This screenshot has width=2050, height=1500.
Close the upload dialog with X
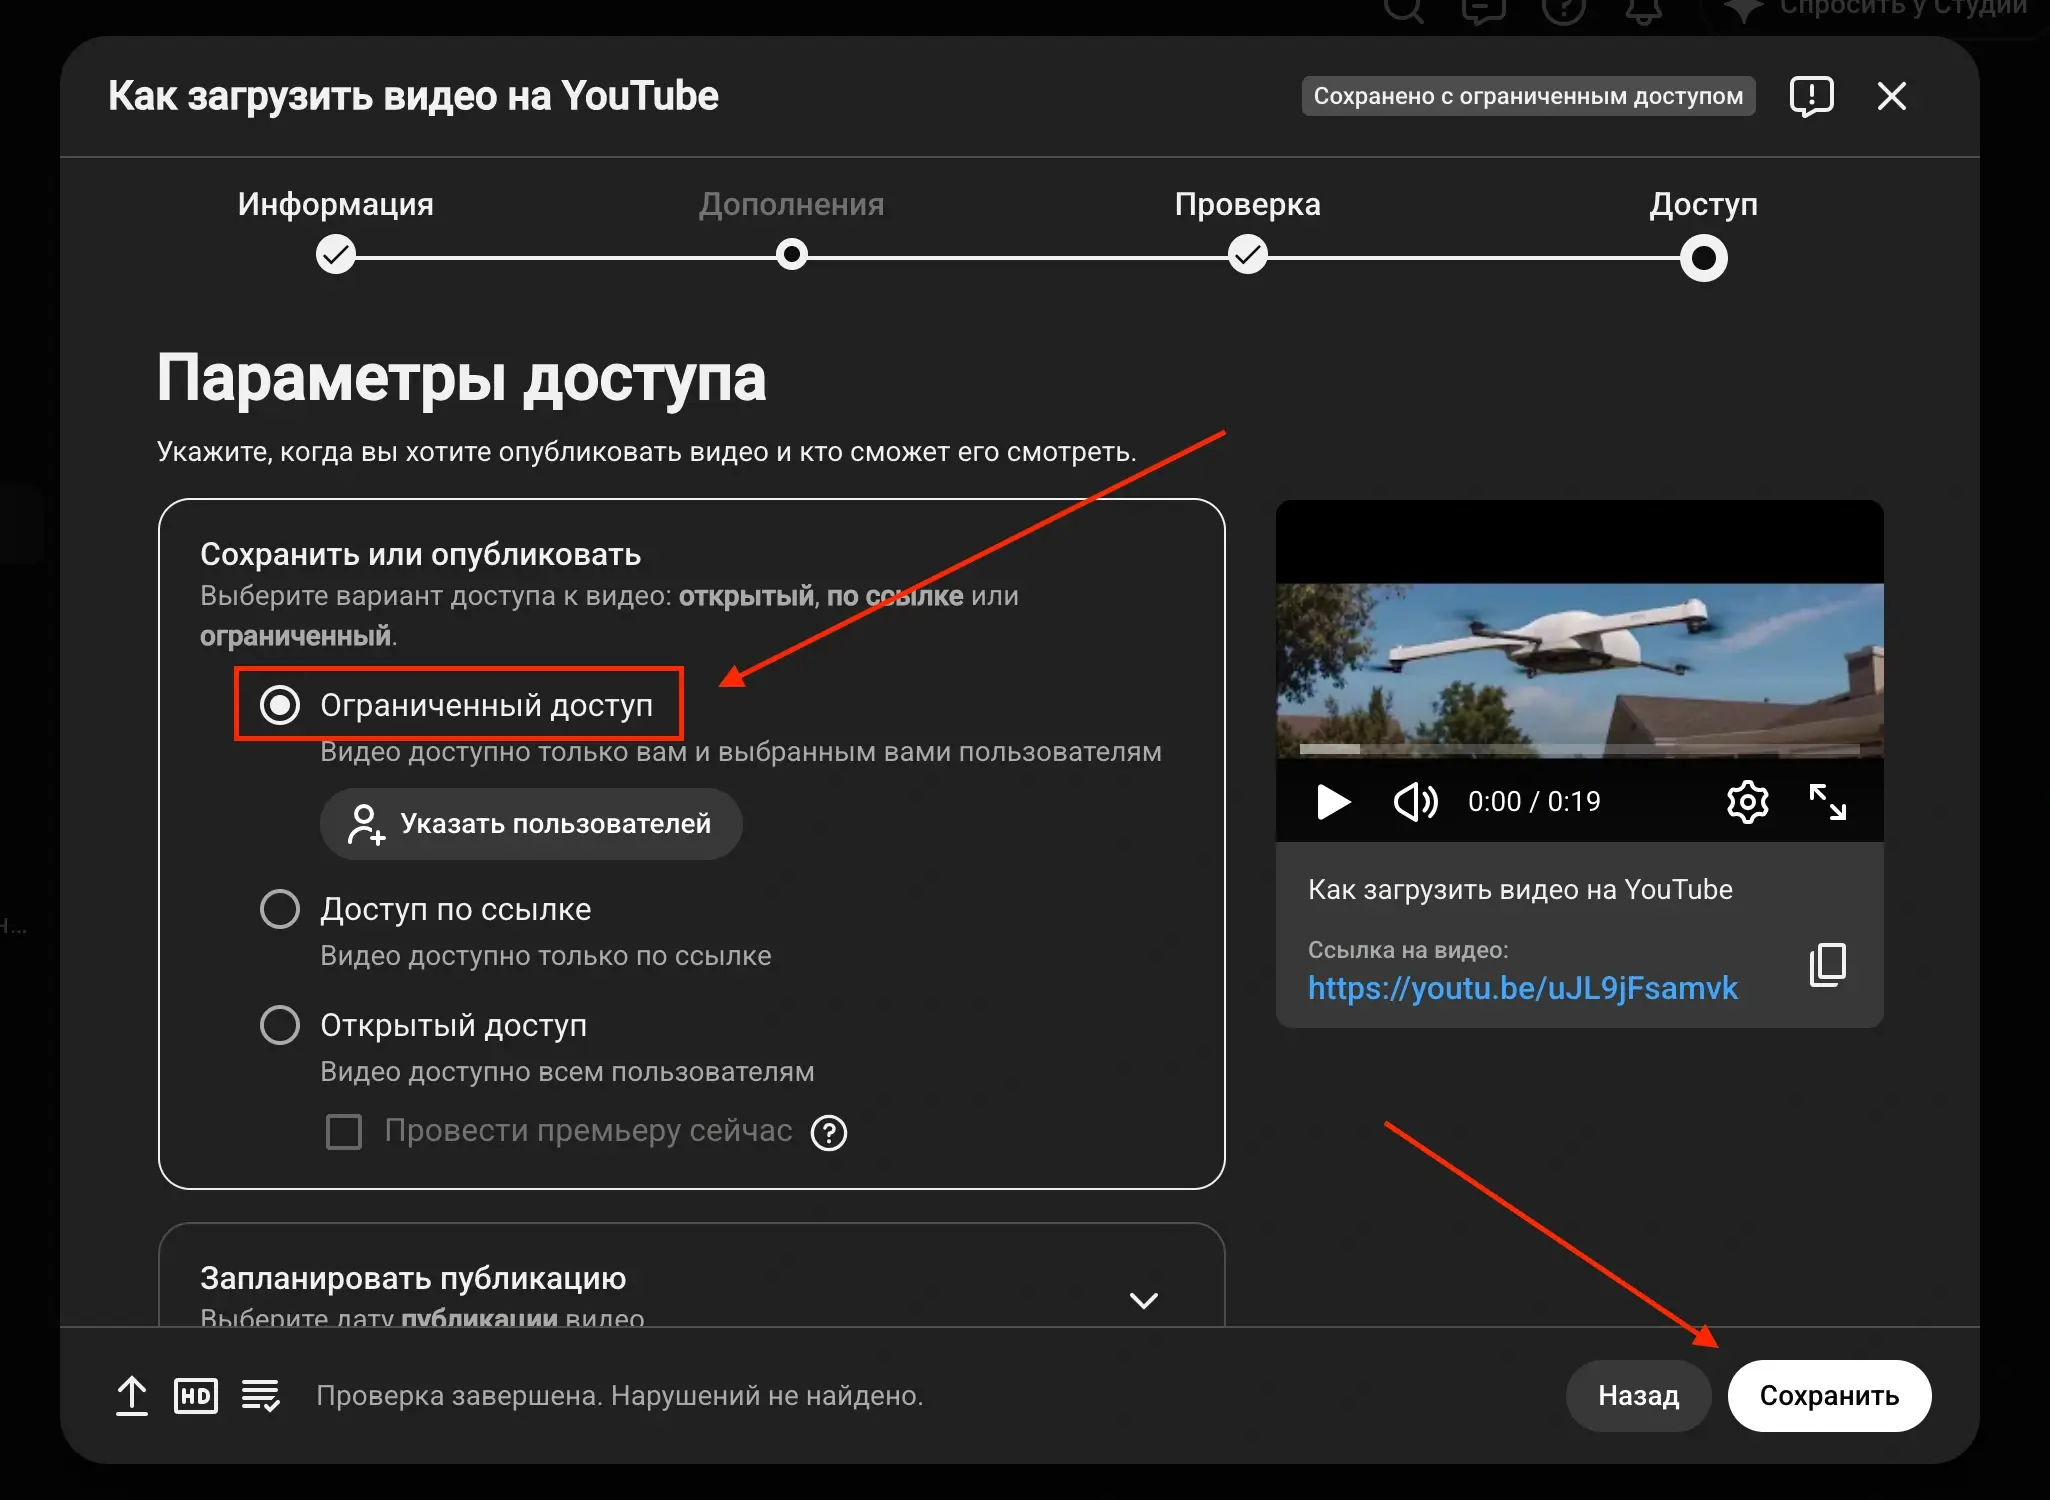point(1891,96)
